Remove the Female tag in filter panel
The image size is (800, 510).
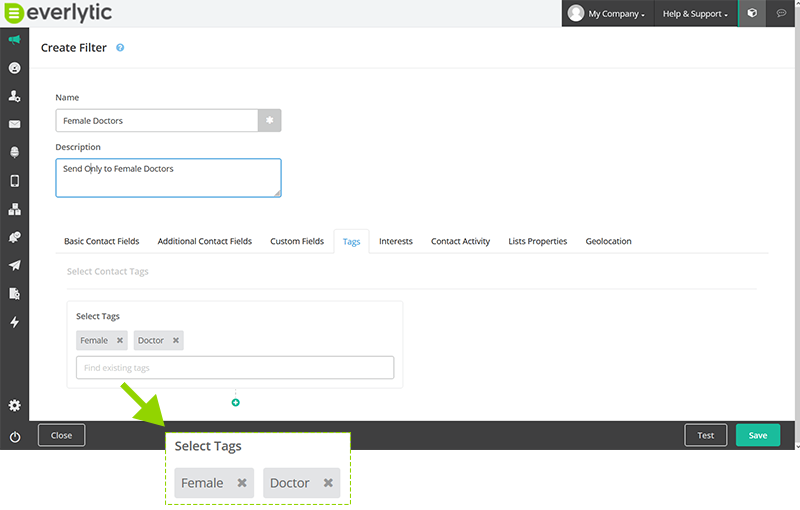tap(120, 340)
